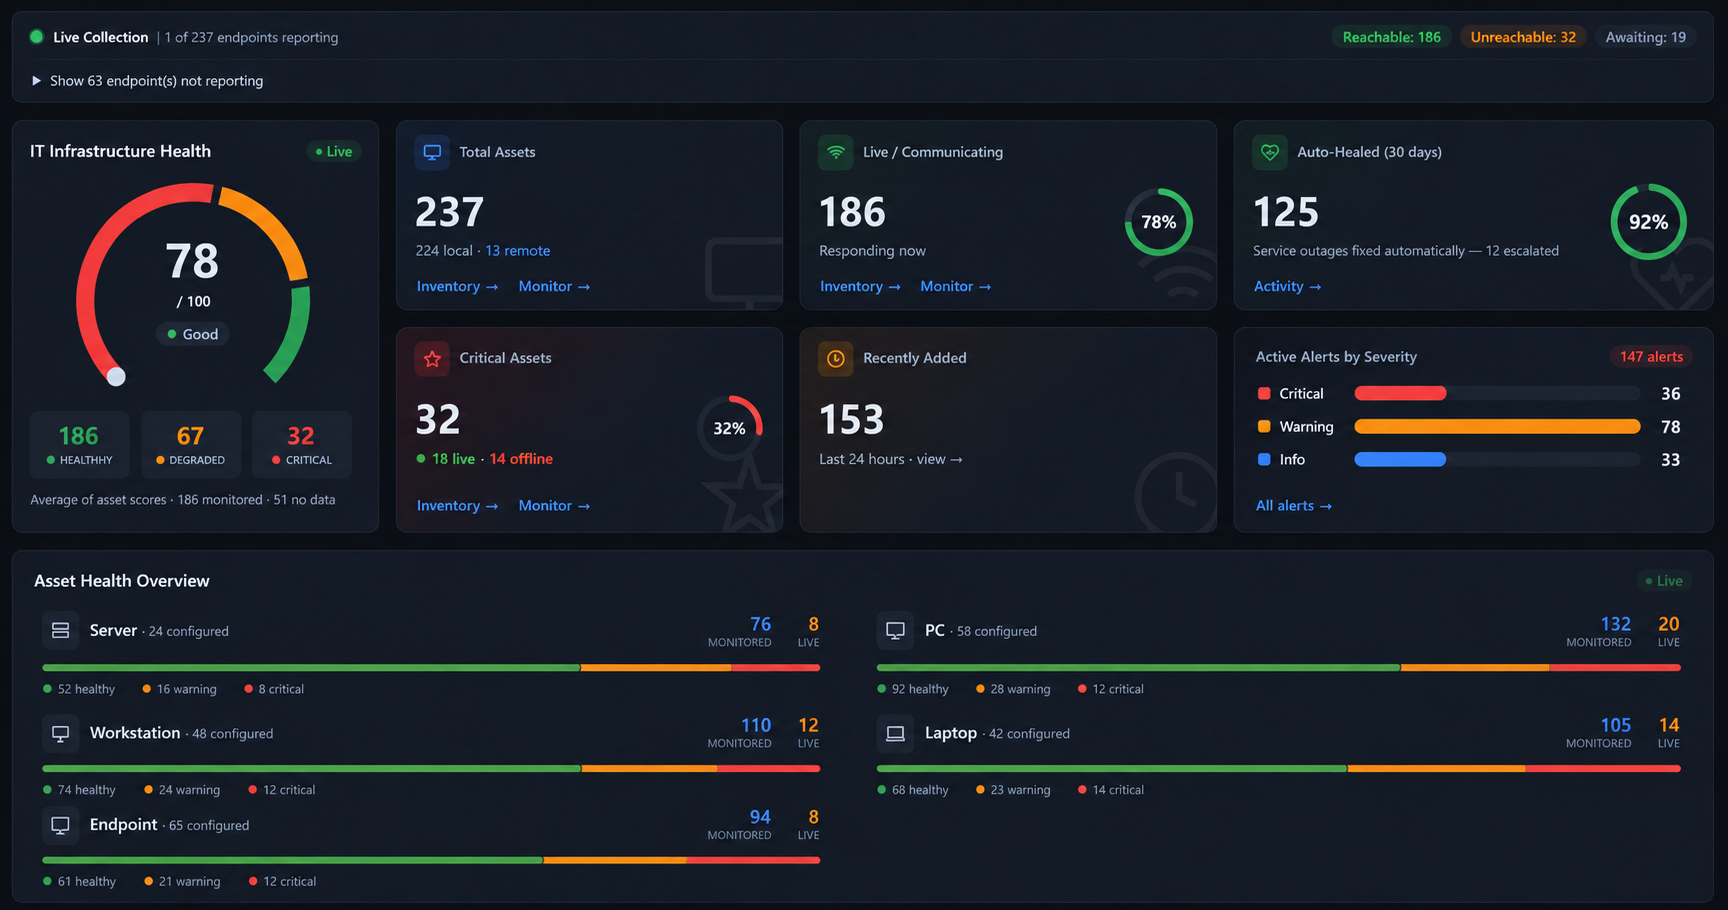The height and width of the screenshot is (910, 1728).
Task: Click the 32 Critical tile
Action: tap(301, 445)
